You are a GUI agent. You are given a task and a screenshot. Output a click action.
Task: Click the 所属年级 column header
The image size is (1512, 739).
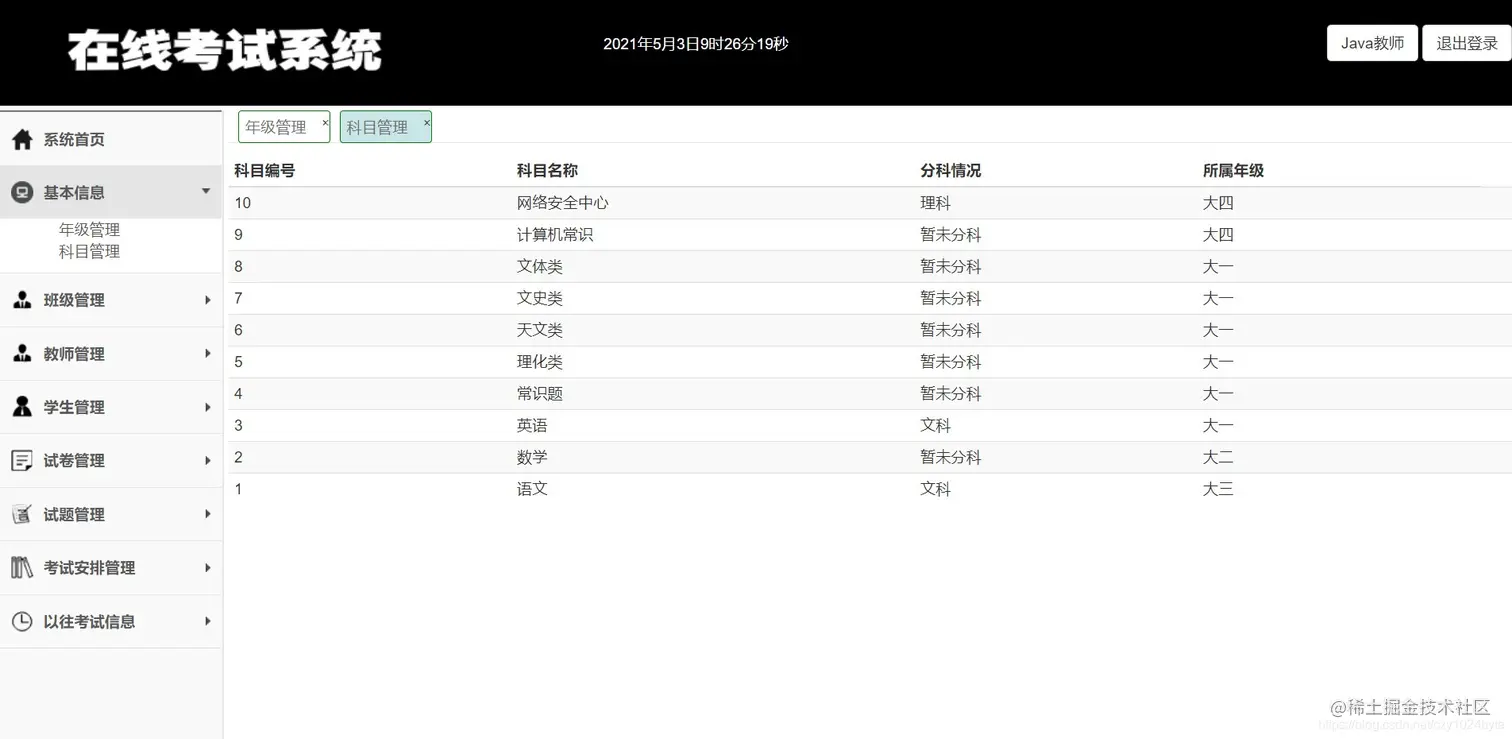click(x=1233, y=171)
